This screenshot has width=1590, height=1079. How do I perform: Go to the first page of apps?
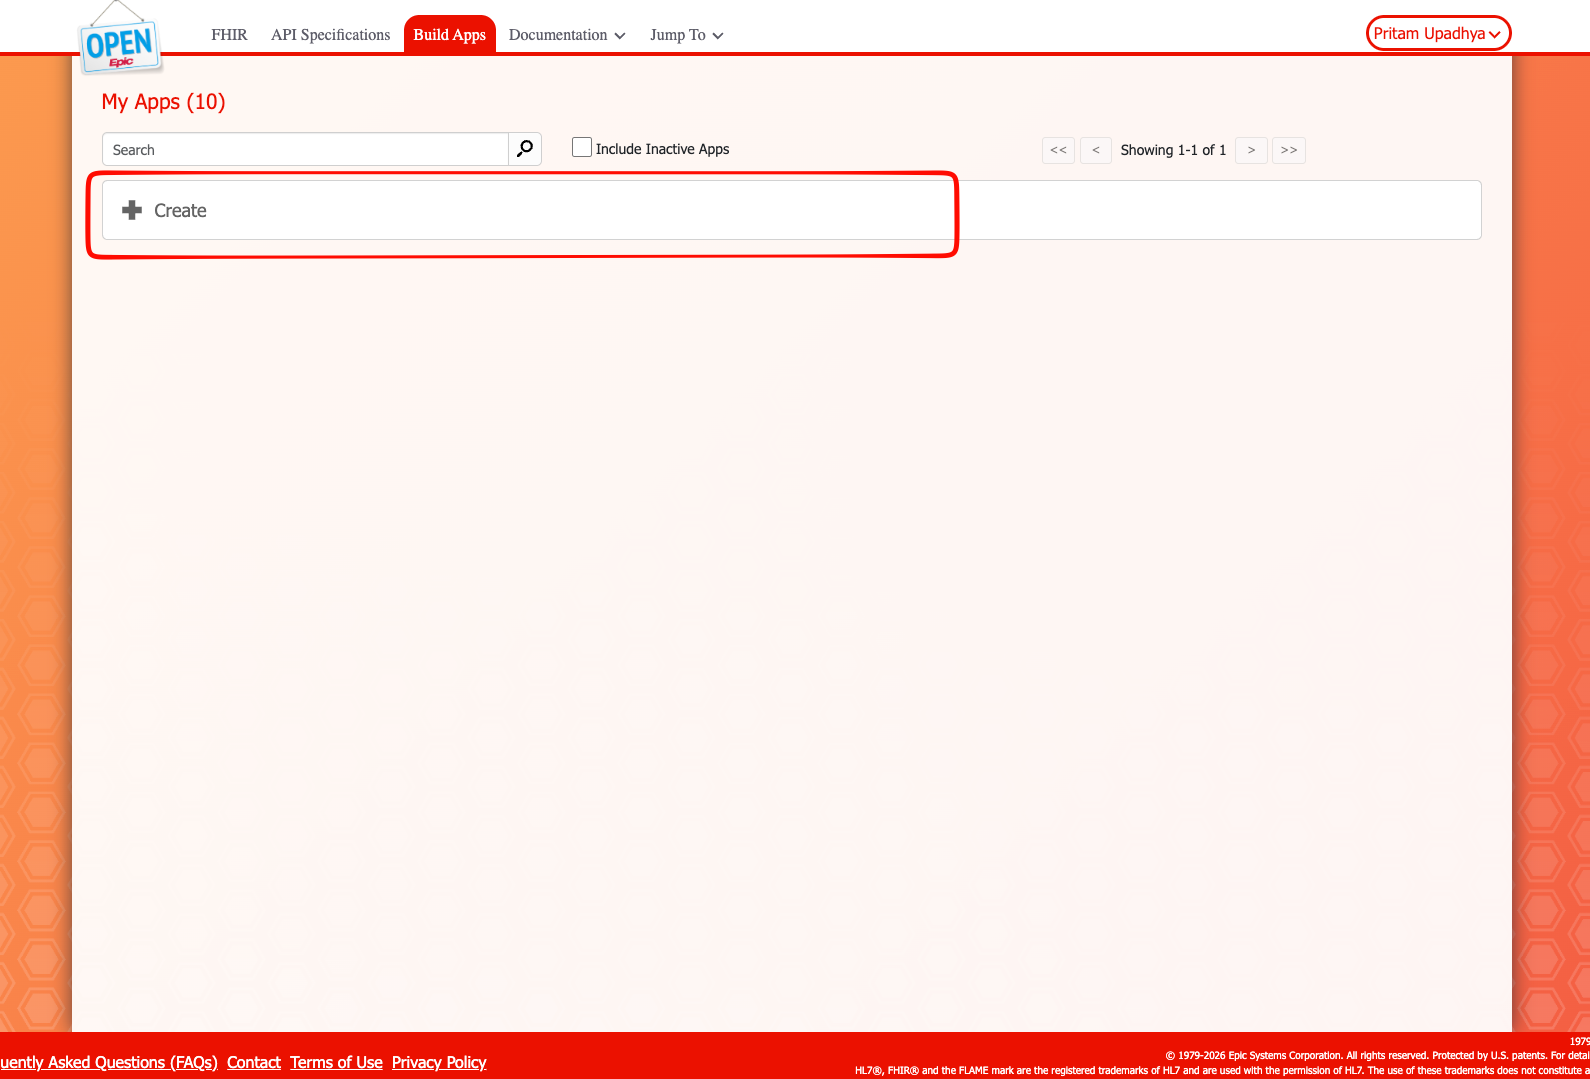1058,150
